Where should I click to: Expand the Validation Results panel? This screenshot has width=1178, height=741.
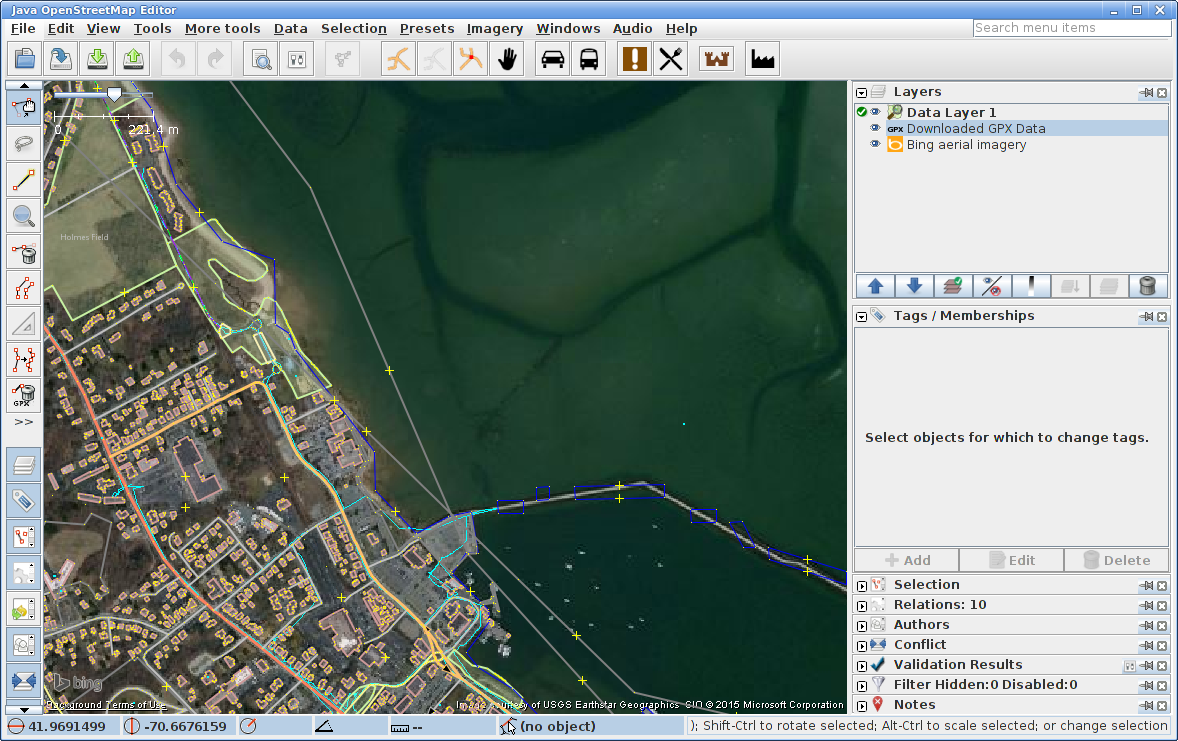tap(862, 666)
